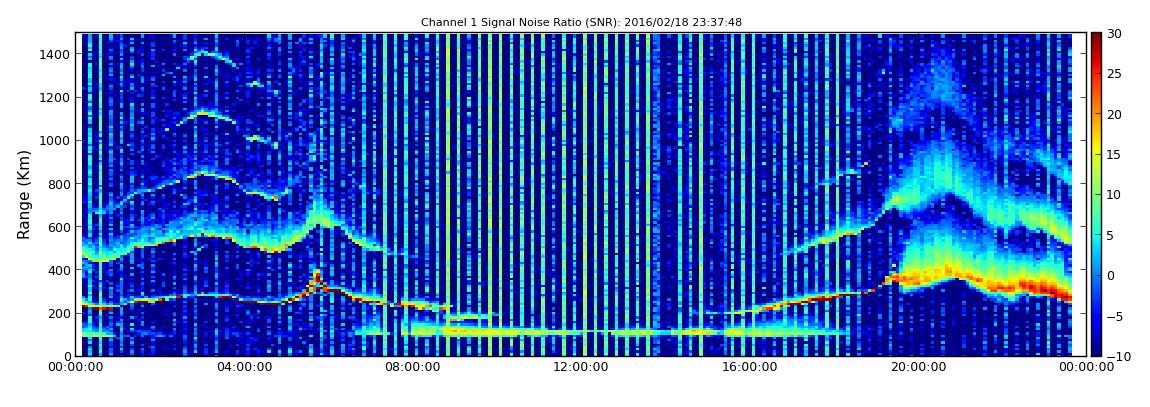
Task: Click the colorbar value 10
Action: coord(1114,195)
